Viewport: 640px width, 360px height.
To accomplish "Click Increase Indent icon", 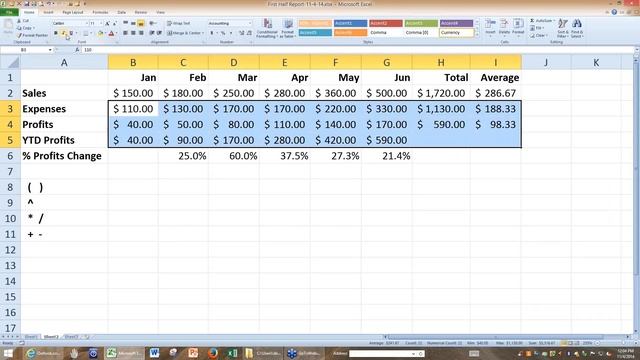I will [159, 33].
